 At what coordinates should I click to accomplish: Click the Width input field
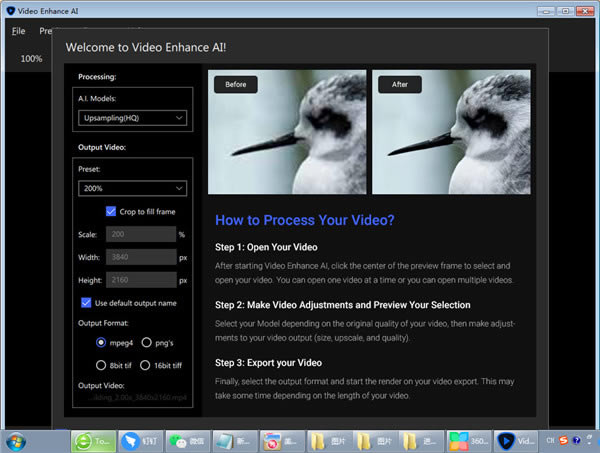[x=141, y=257]
